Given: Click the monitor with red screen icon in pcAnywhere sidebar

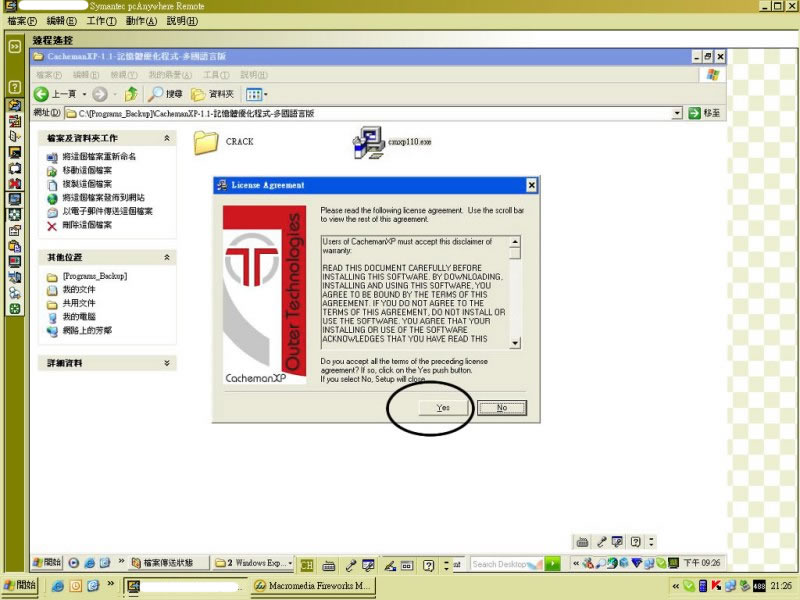Looking at the screenshot, I should (15, 262).
